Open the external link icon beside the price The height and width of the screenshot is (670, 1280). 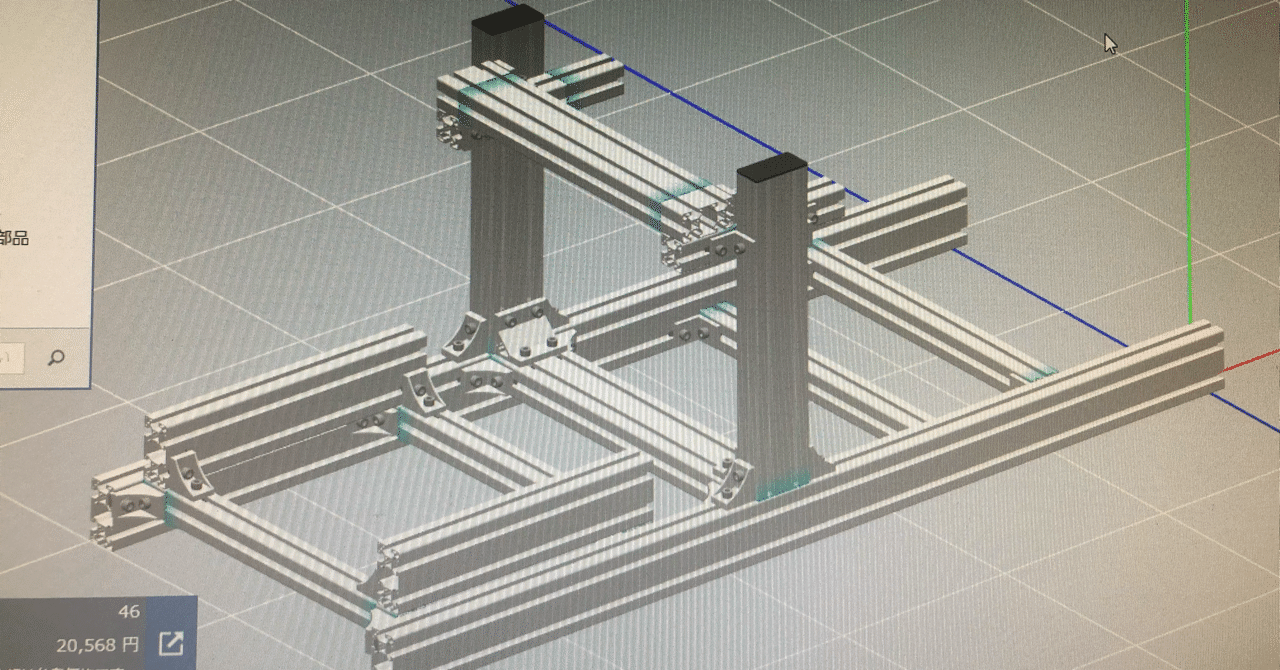coord(171,643)
